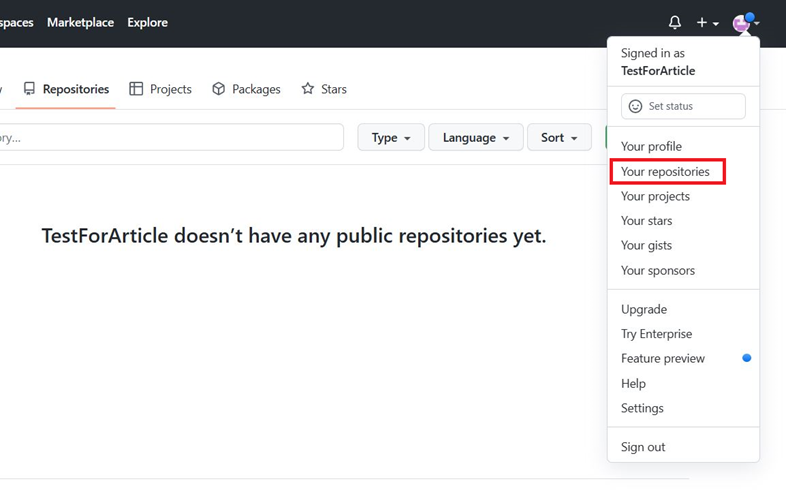This screenshot has width=786, height=490.
Task: Expand the Type filter dropdown
Action: click(391, 137)
